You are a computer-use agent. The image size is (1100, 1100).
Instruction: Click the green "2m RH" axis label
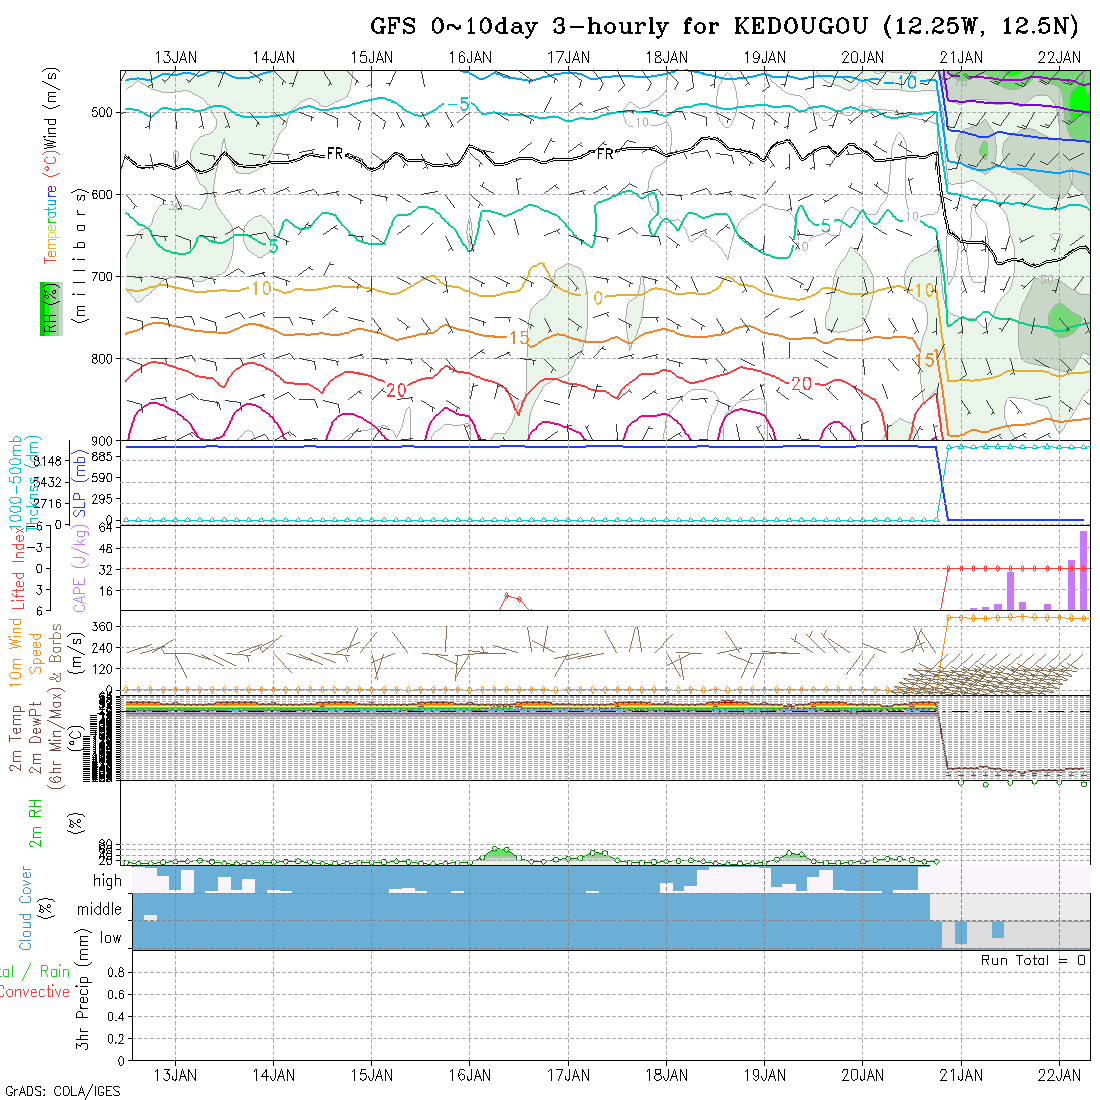(x=35, y=821)
